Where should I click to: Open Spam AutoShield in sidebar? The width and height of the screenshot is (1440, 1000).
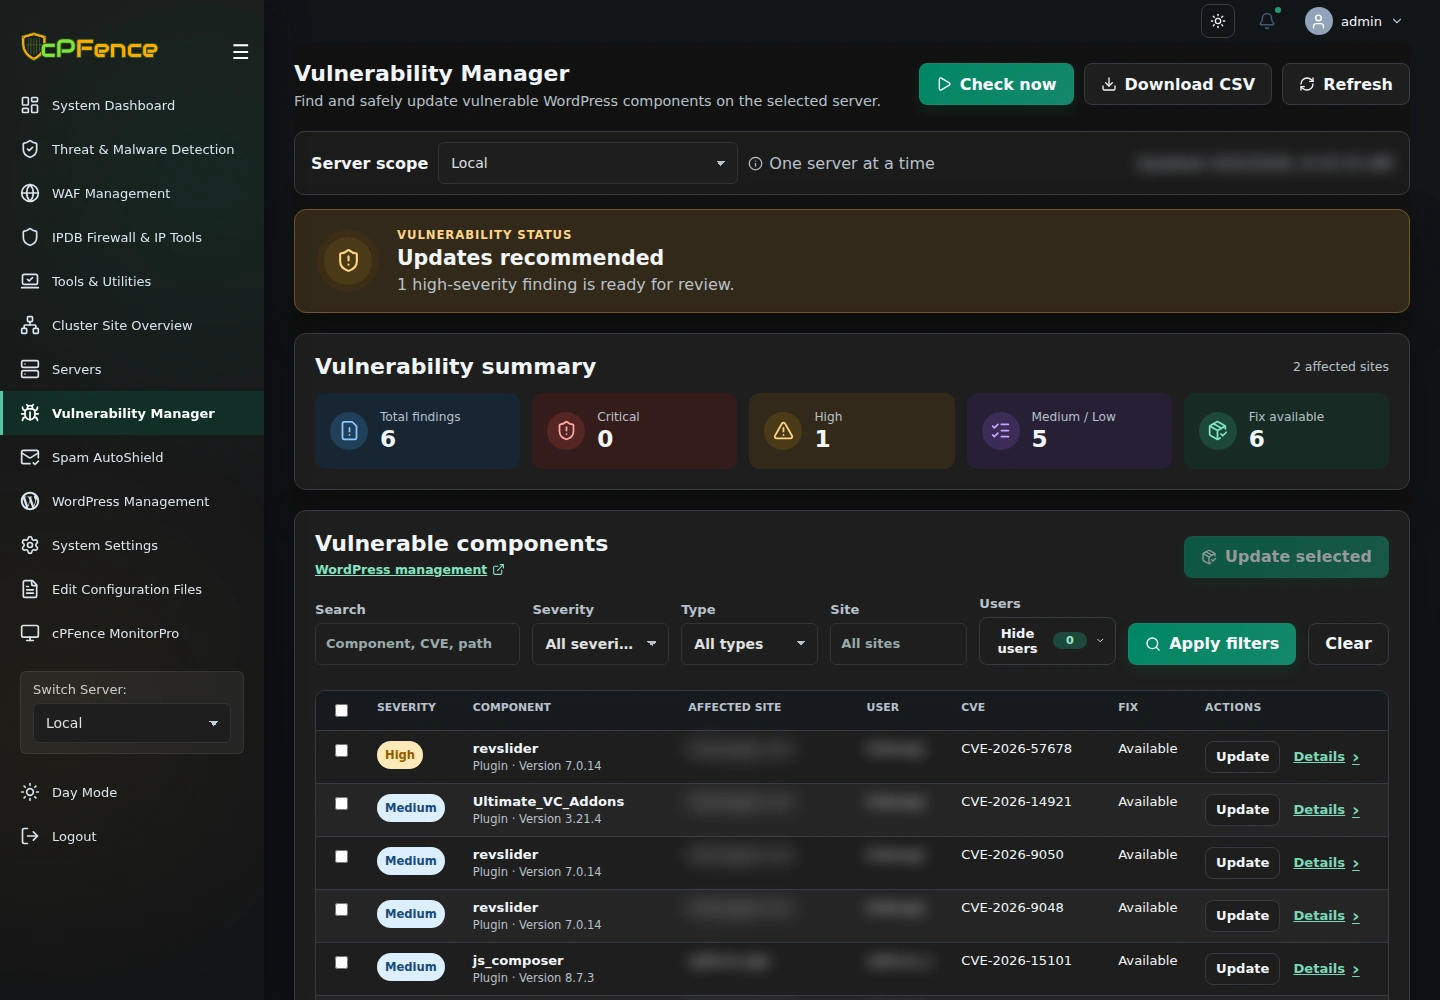(132, 457)
